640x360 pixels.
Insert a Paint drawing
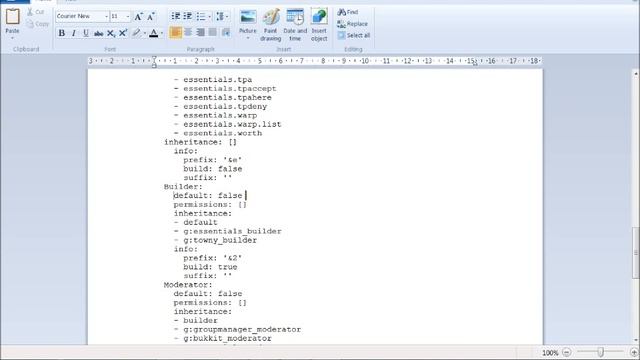click(x=271, y=25)
